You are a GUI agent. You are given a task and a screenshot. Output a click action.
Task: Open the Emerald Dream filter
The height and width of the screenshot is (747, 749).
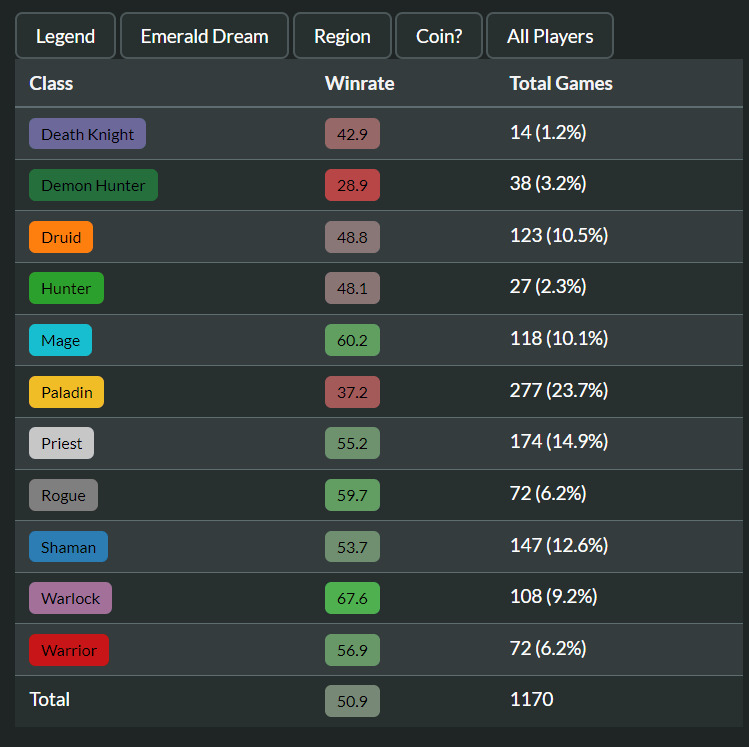tap(204, 36)
